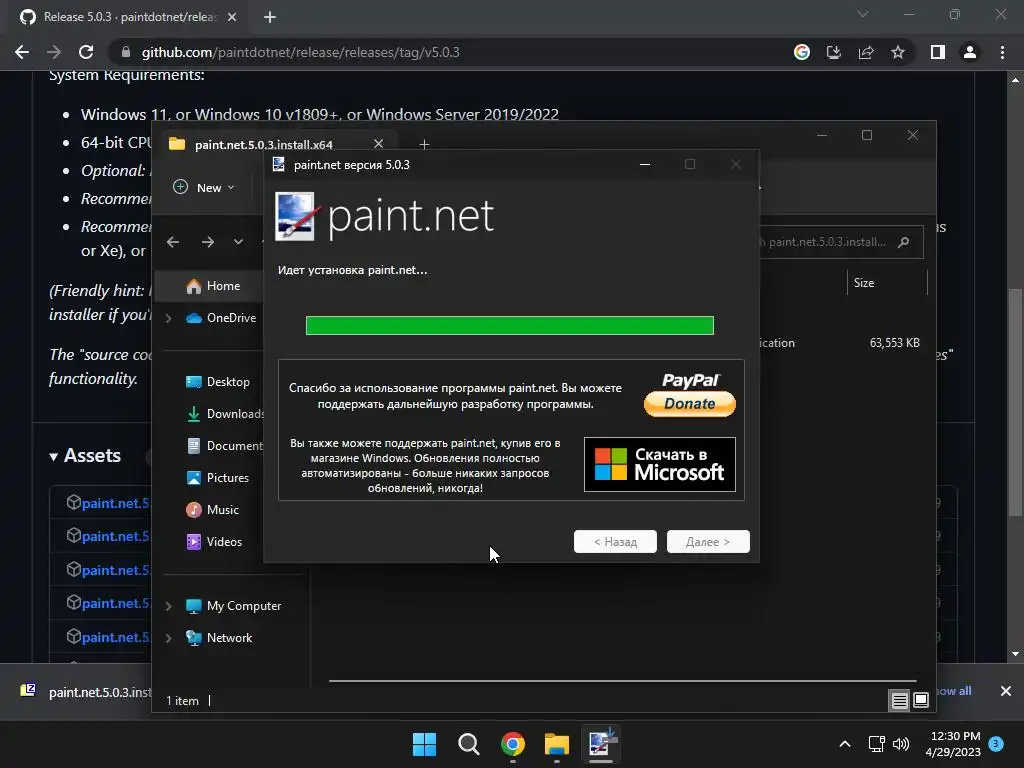Open the Microsoft Store download badge

pos(660,464)
